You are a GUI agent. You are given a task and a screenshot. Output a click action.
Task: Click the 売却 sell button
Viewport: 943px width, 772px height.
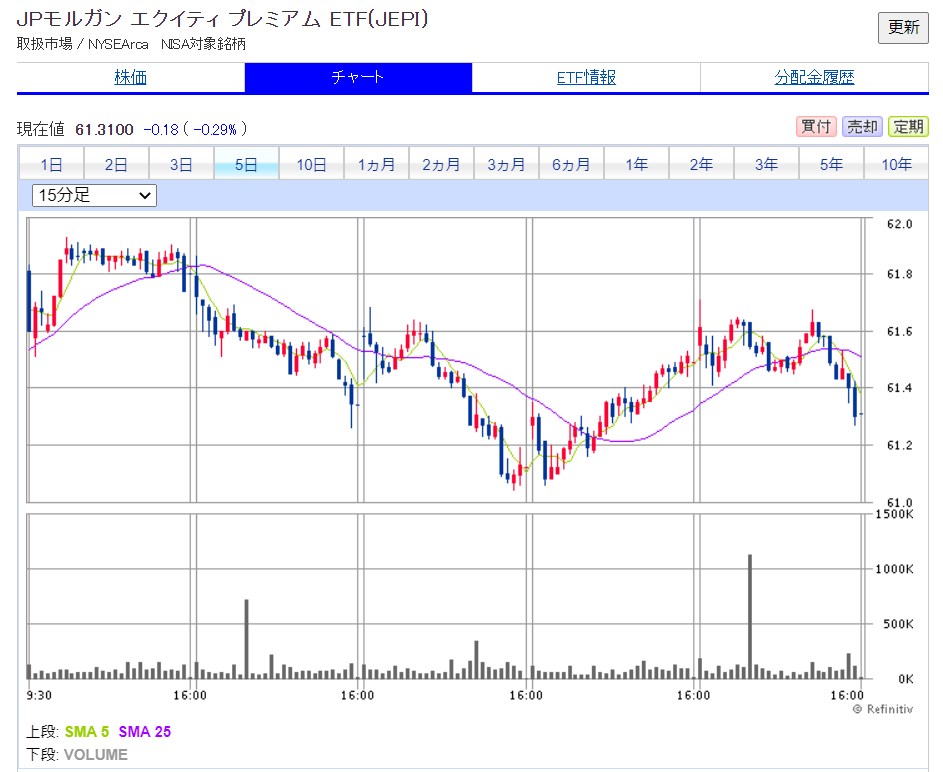862,127
